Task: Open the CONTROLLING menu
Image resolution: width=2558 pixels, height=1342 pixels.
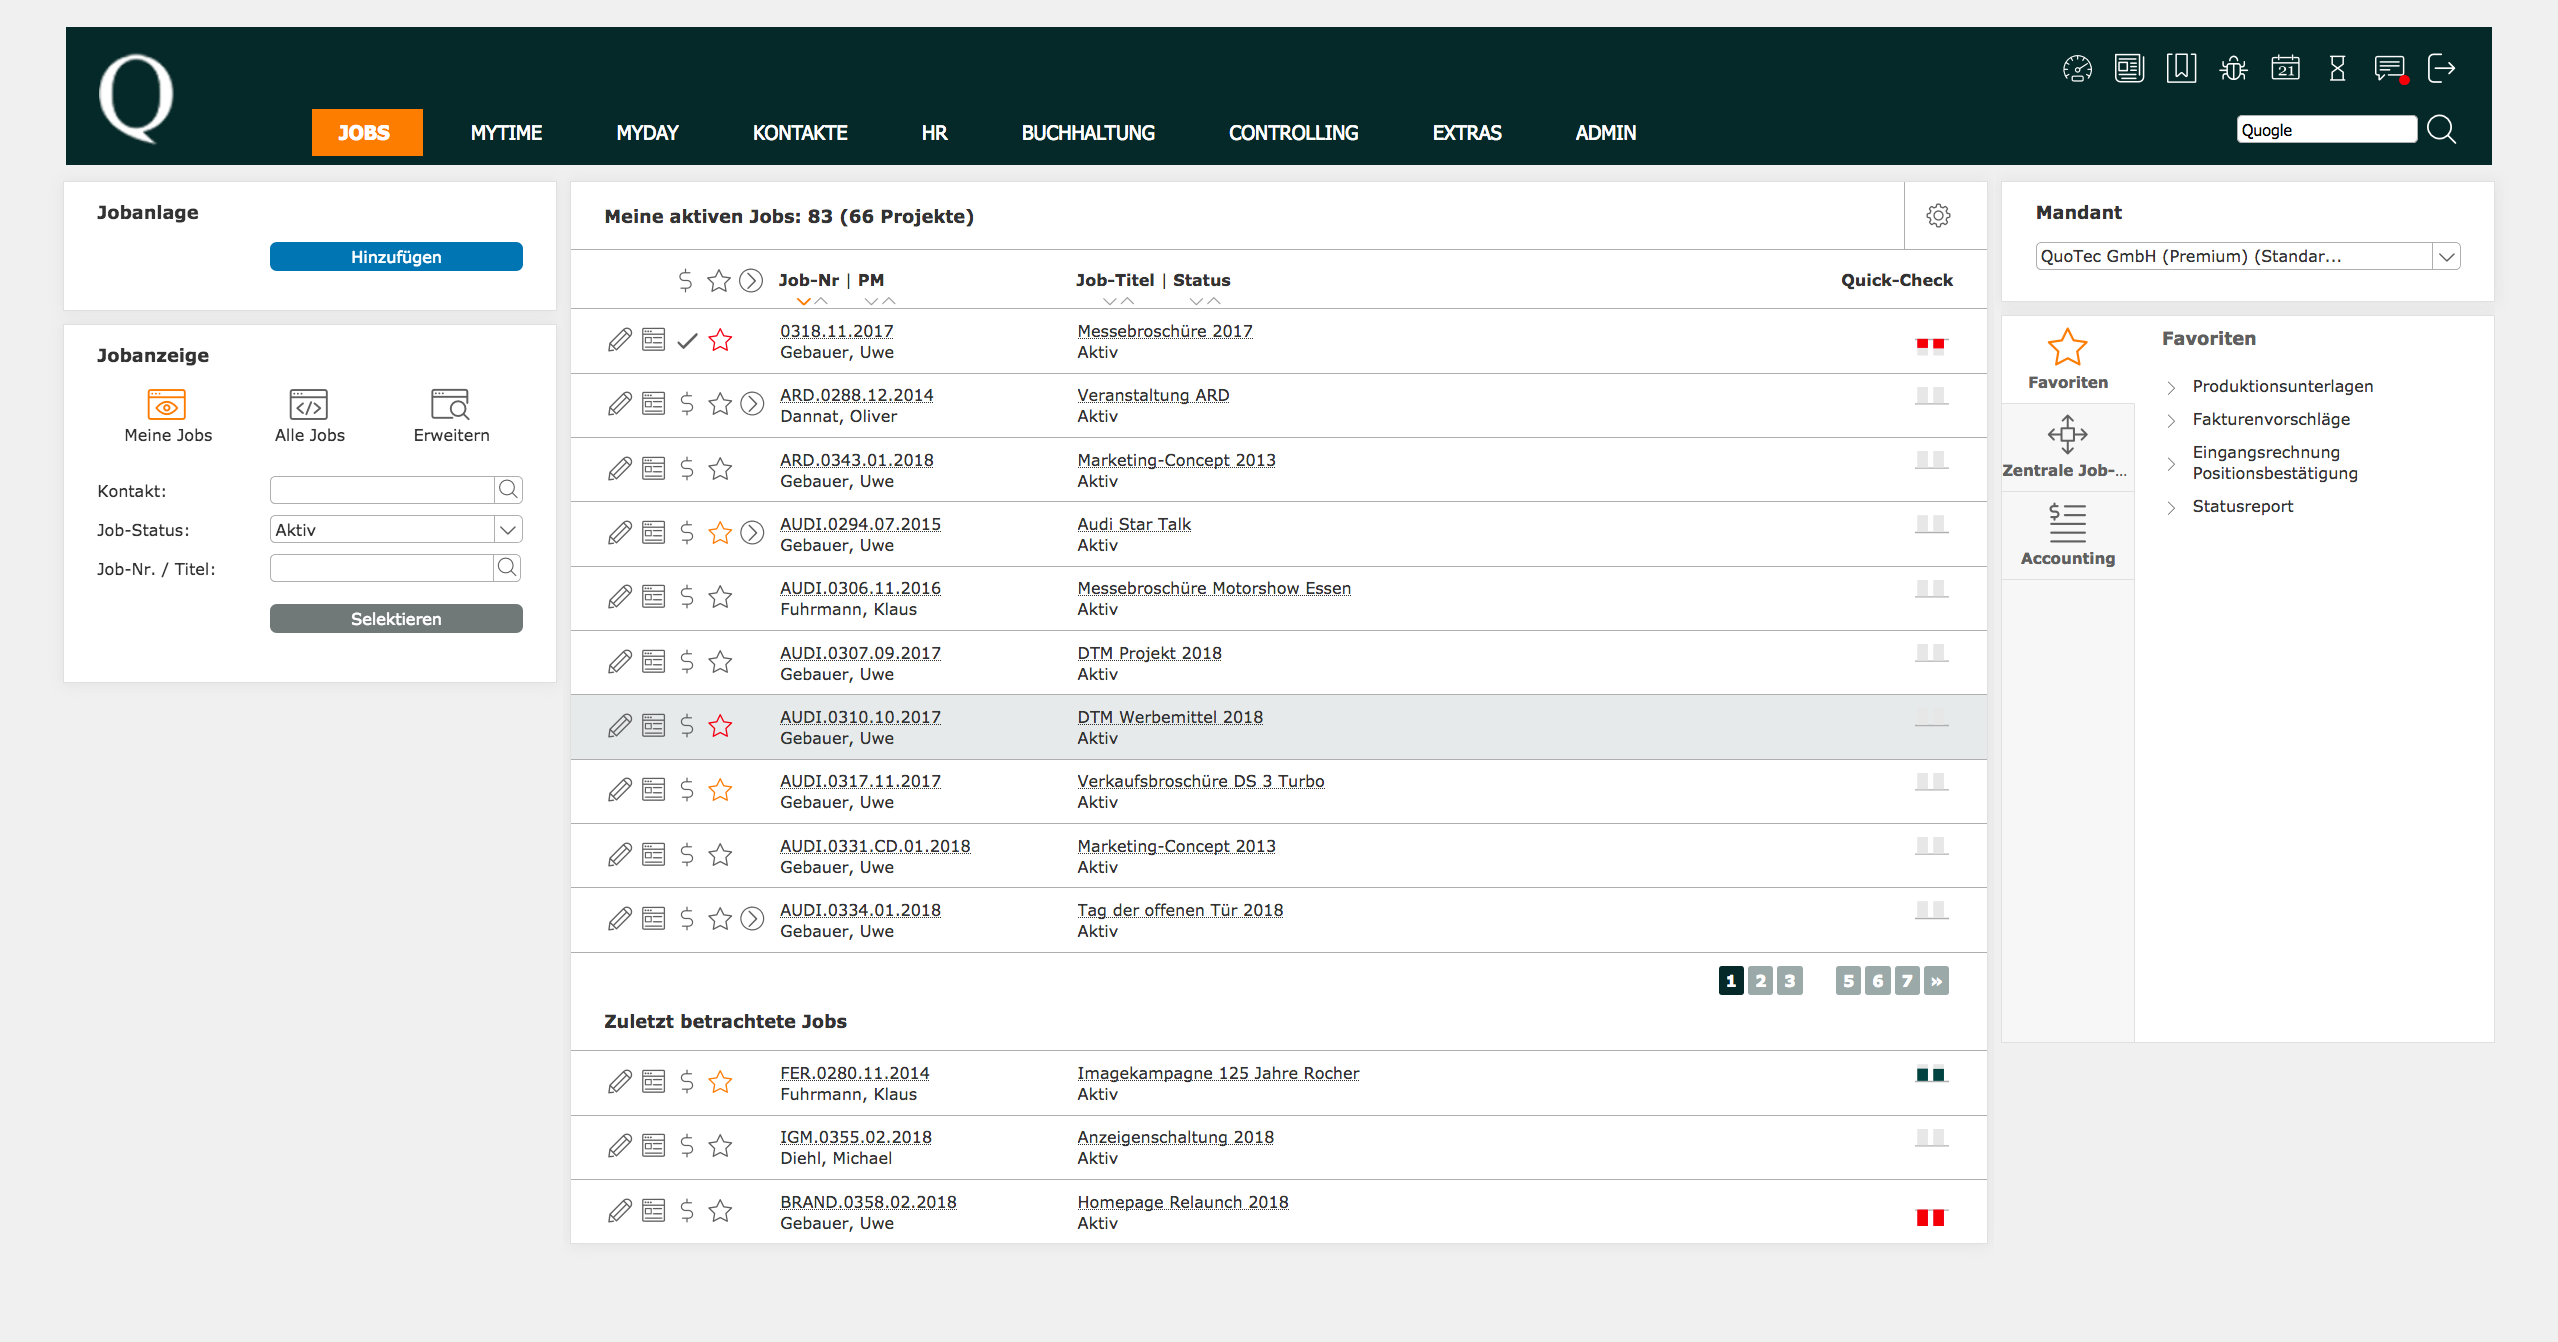Action: tap(1293, 133)
